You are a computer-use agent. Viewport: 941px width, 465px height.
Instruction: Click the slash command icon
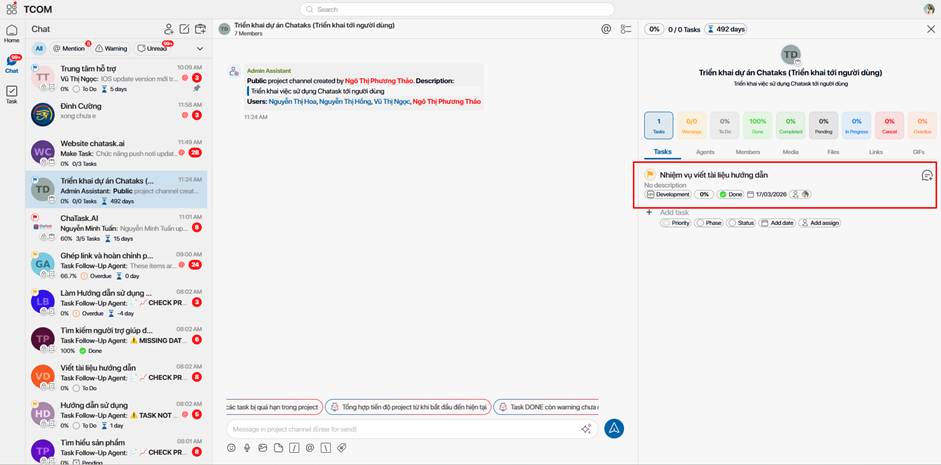coord(294,448)
